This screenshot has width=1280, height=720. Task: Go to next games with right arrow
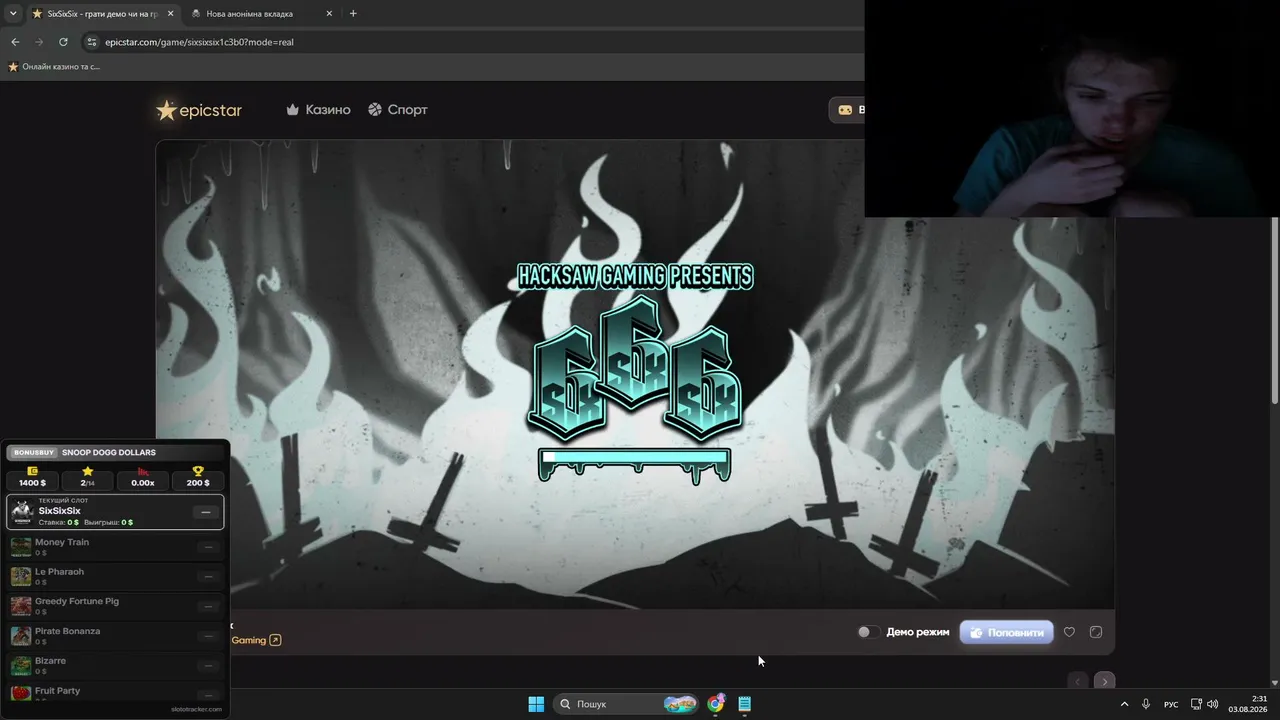pyautogui.click(x=1104, y=681)
